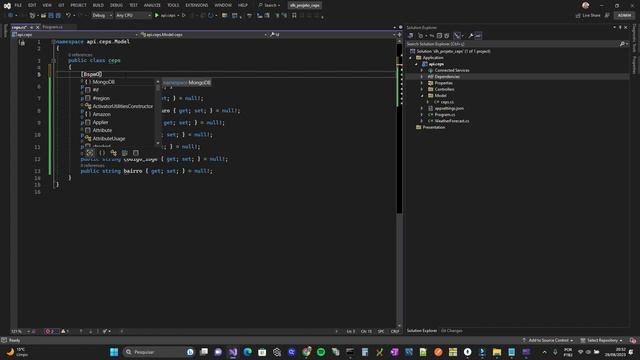This screenshot has width=640, height=360.
Task: Click the Open File toolbar icon
Action: tap(43, 16)
